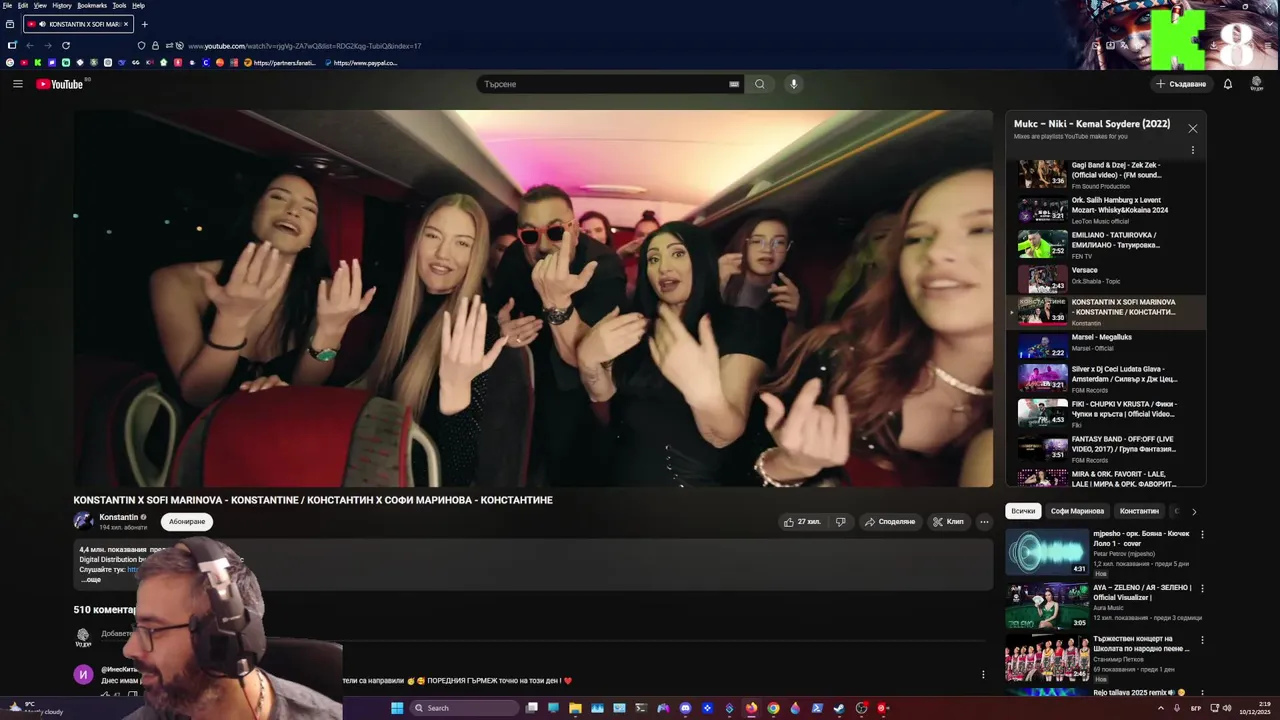
Task: Select the Софи Маринова filter chip
Action: tap(1077, 511)
